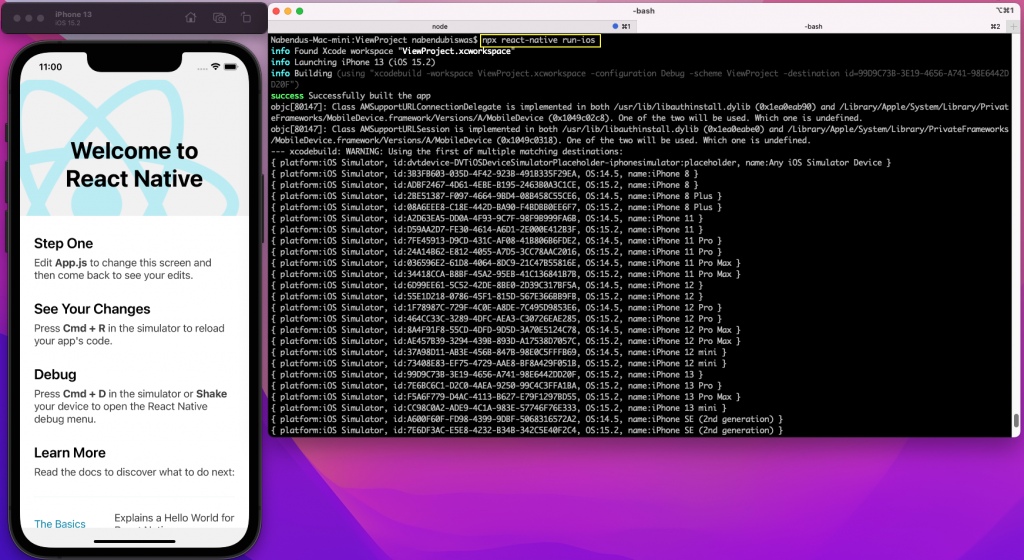Click the 'xcodebuild: WARNING' line
The width and height of the screenshot is (1024, 560).
[447, 151]
